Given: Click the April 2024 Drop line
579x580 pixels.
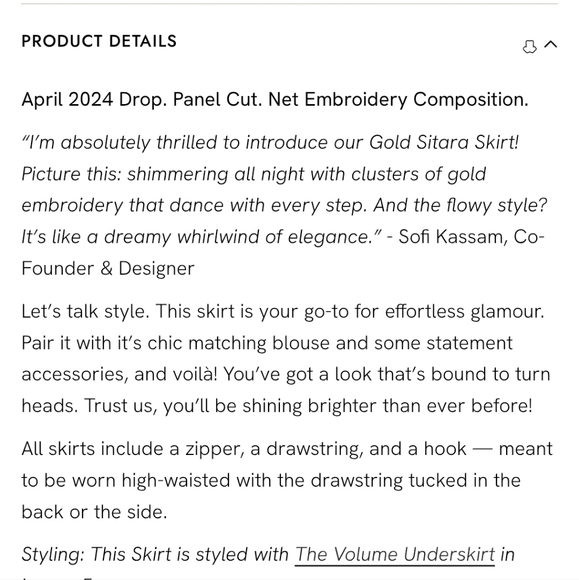Looking at the screenshot, I should (275, 100).
